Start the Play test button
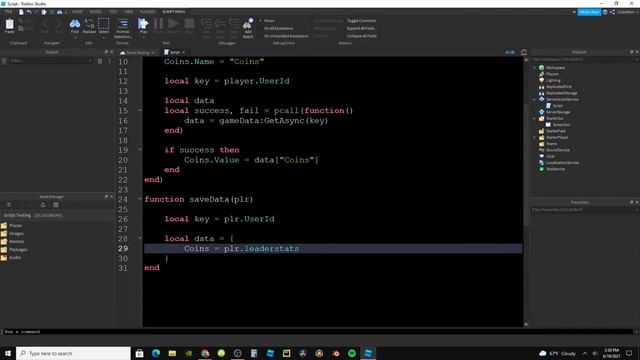The height and width of the screenshot is (360, 640). [x=143, y=26]
